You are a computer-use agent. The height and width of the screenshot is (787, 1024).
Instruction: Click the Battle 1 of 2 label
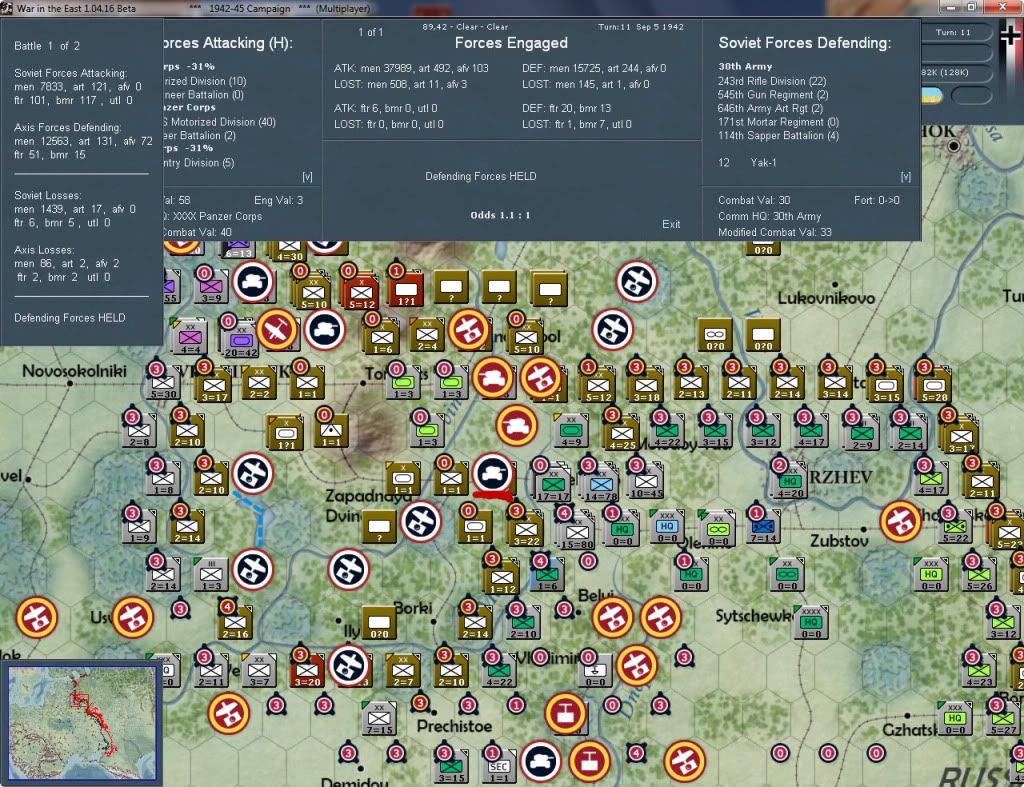click(x=47, y=46)
